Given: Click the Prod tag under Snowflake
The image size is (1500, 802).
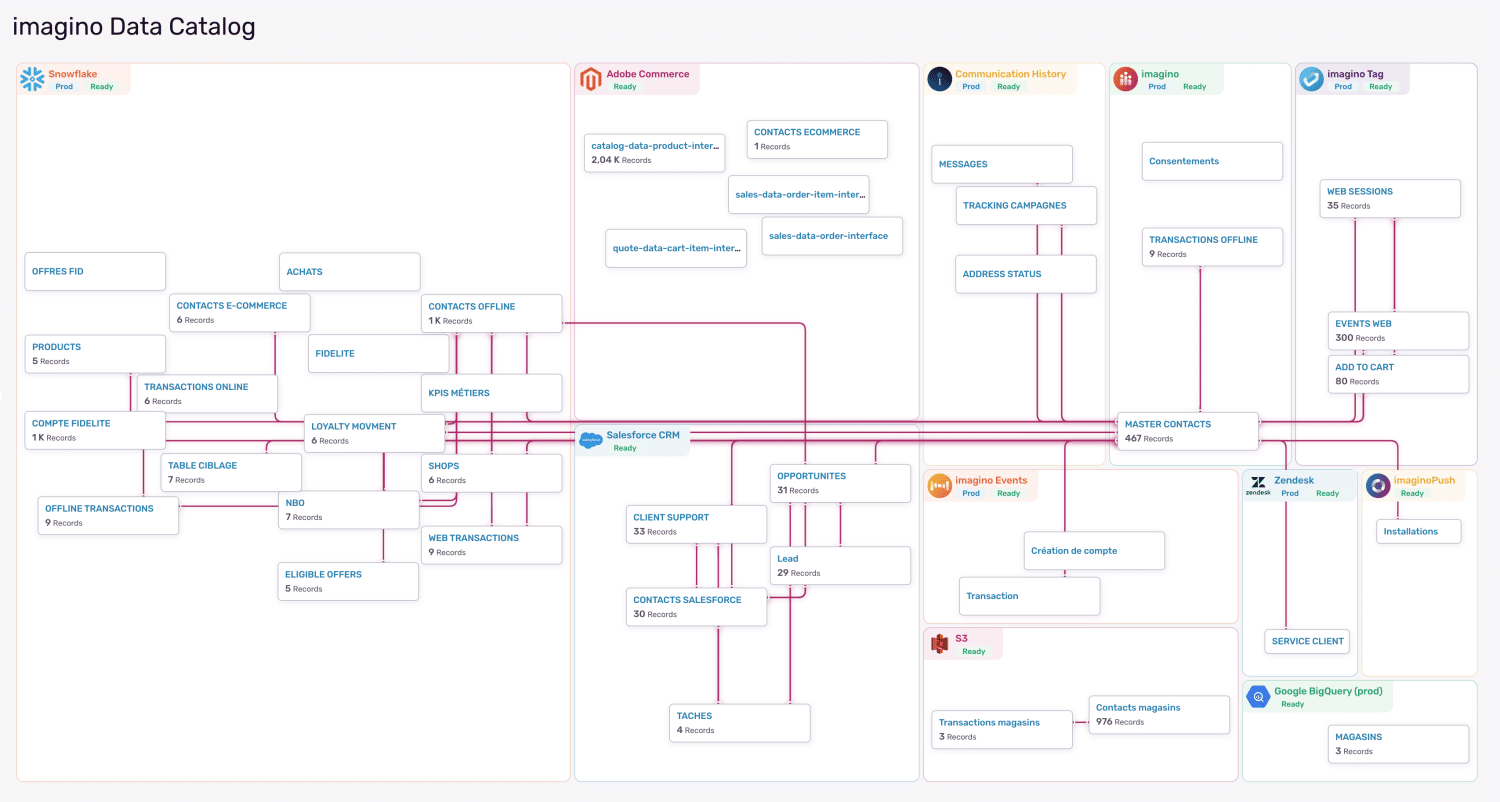Looking at the screenshot, I should pyautogui.click(x=64, y=87).
